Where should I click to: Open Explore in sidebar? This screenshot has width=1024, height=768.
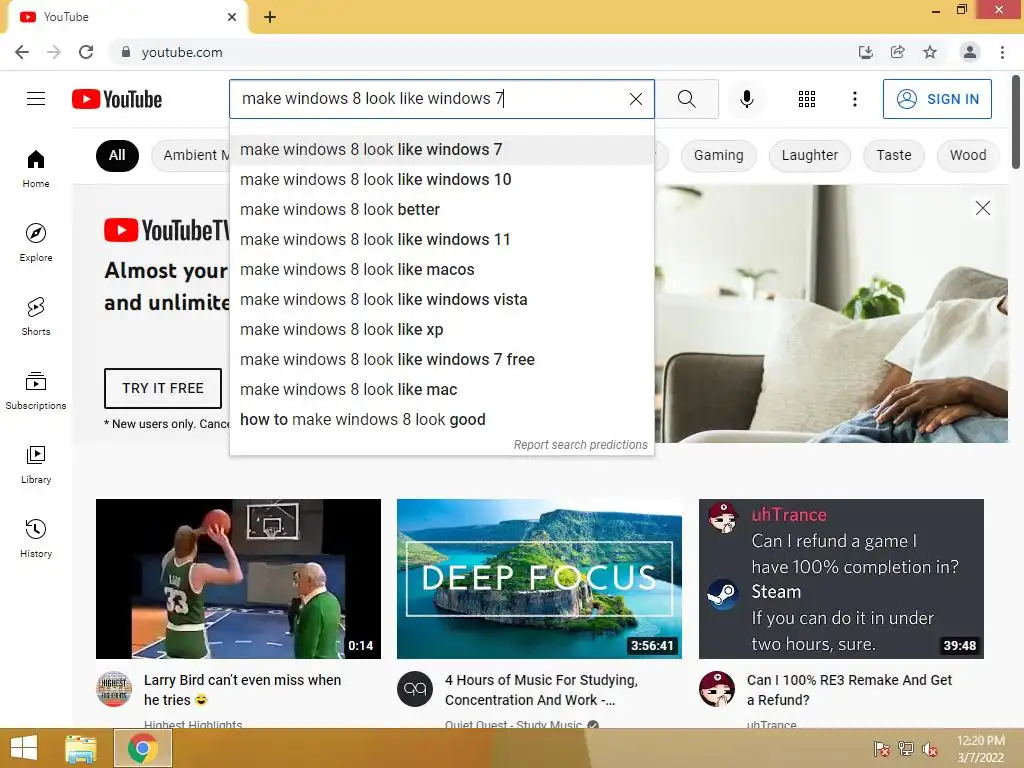tap(36, 242)
